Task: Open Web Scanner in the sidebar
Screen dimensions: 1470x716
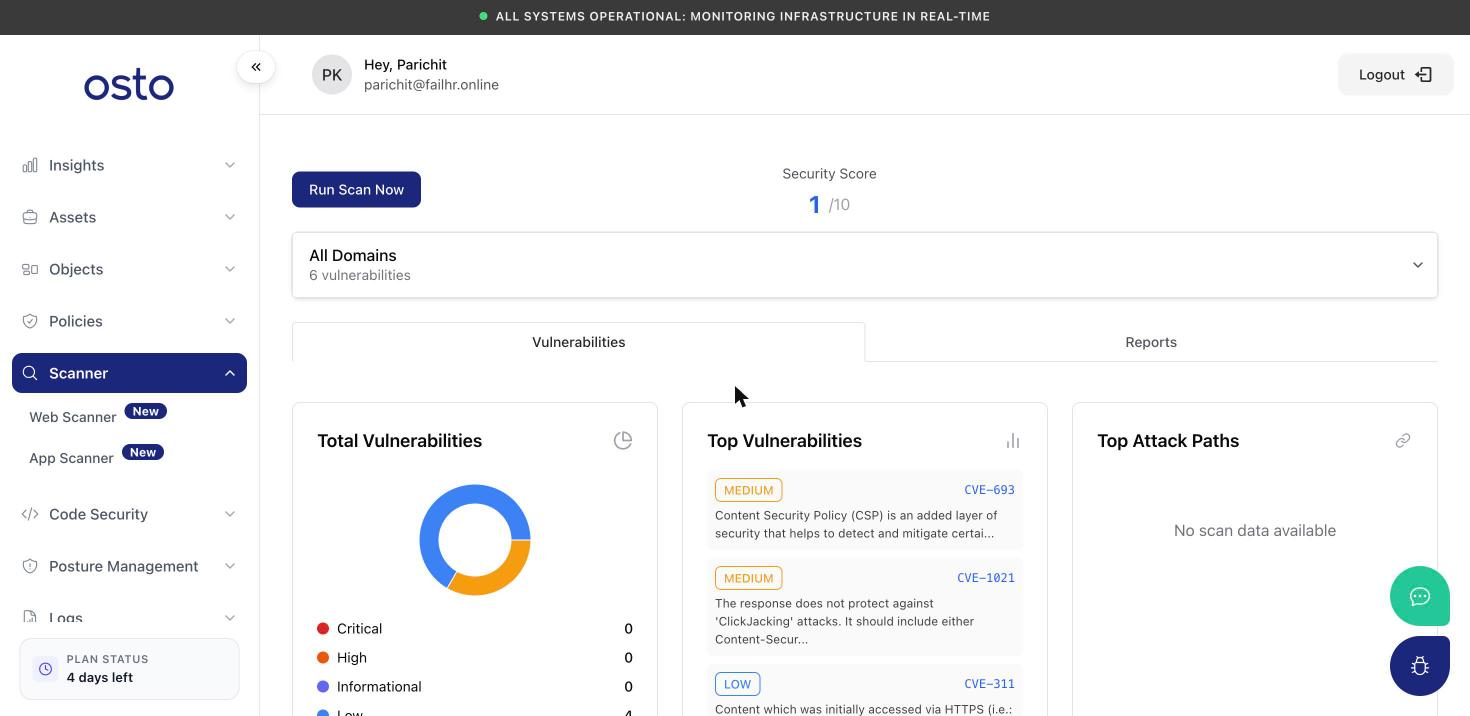Action: [x=73, y=417]
